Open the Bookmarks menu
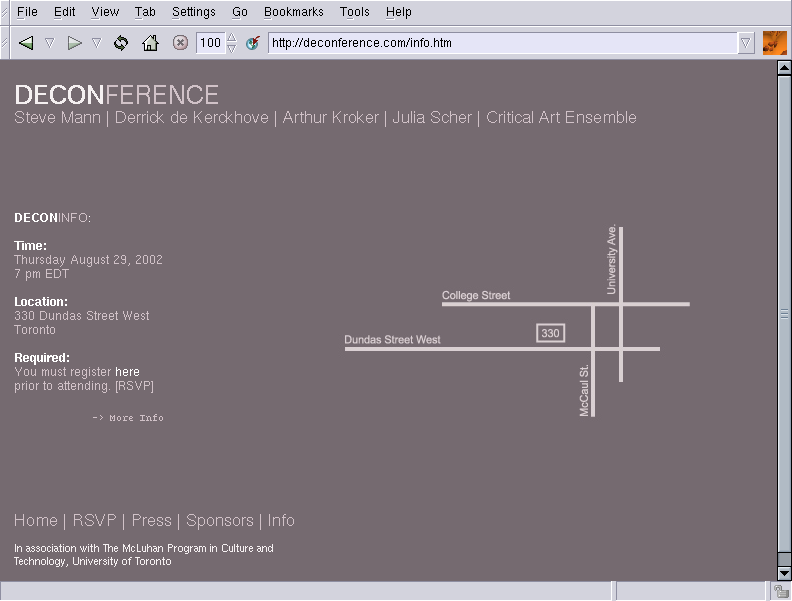The image size is (792, 601). (x=293, y=12)
